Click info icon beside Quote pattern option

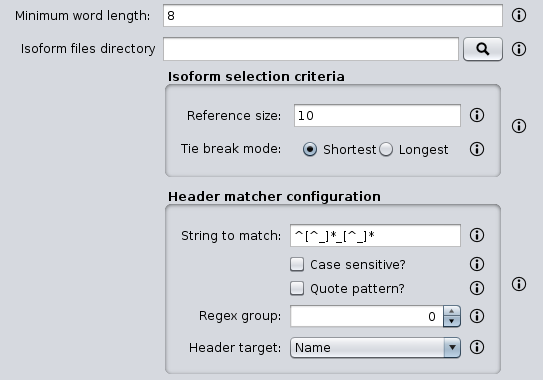point(477,288)
